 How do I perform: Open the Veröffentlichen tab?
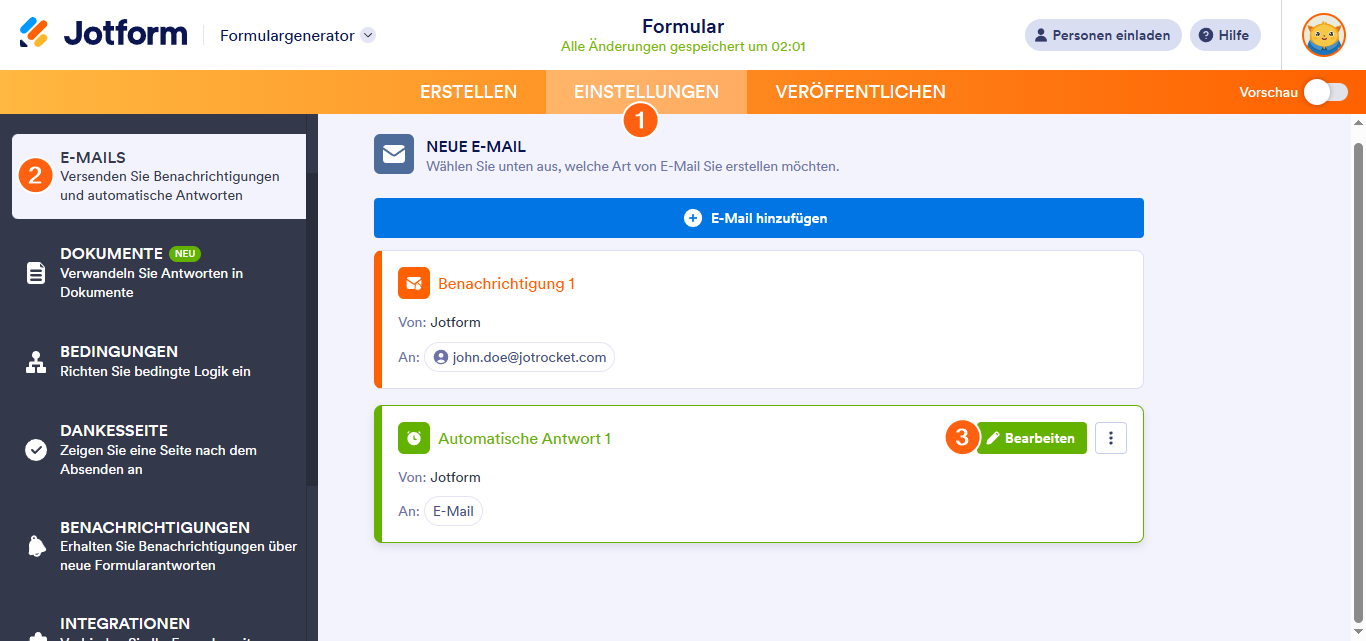tap(860, 92)
